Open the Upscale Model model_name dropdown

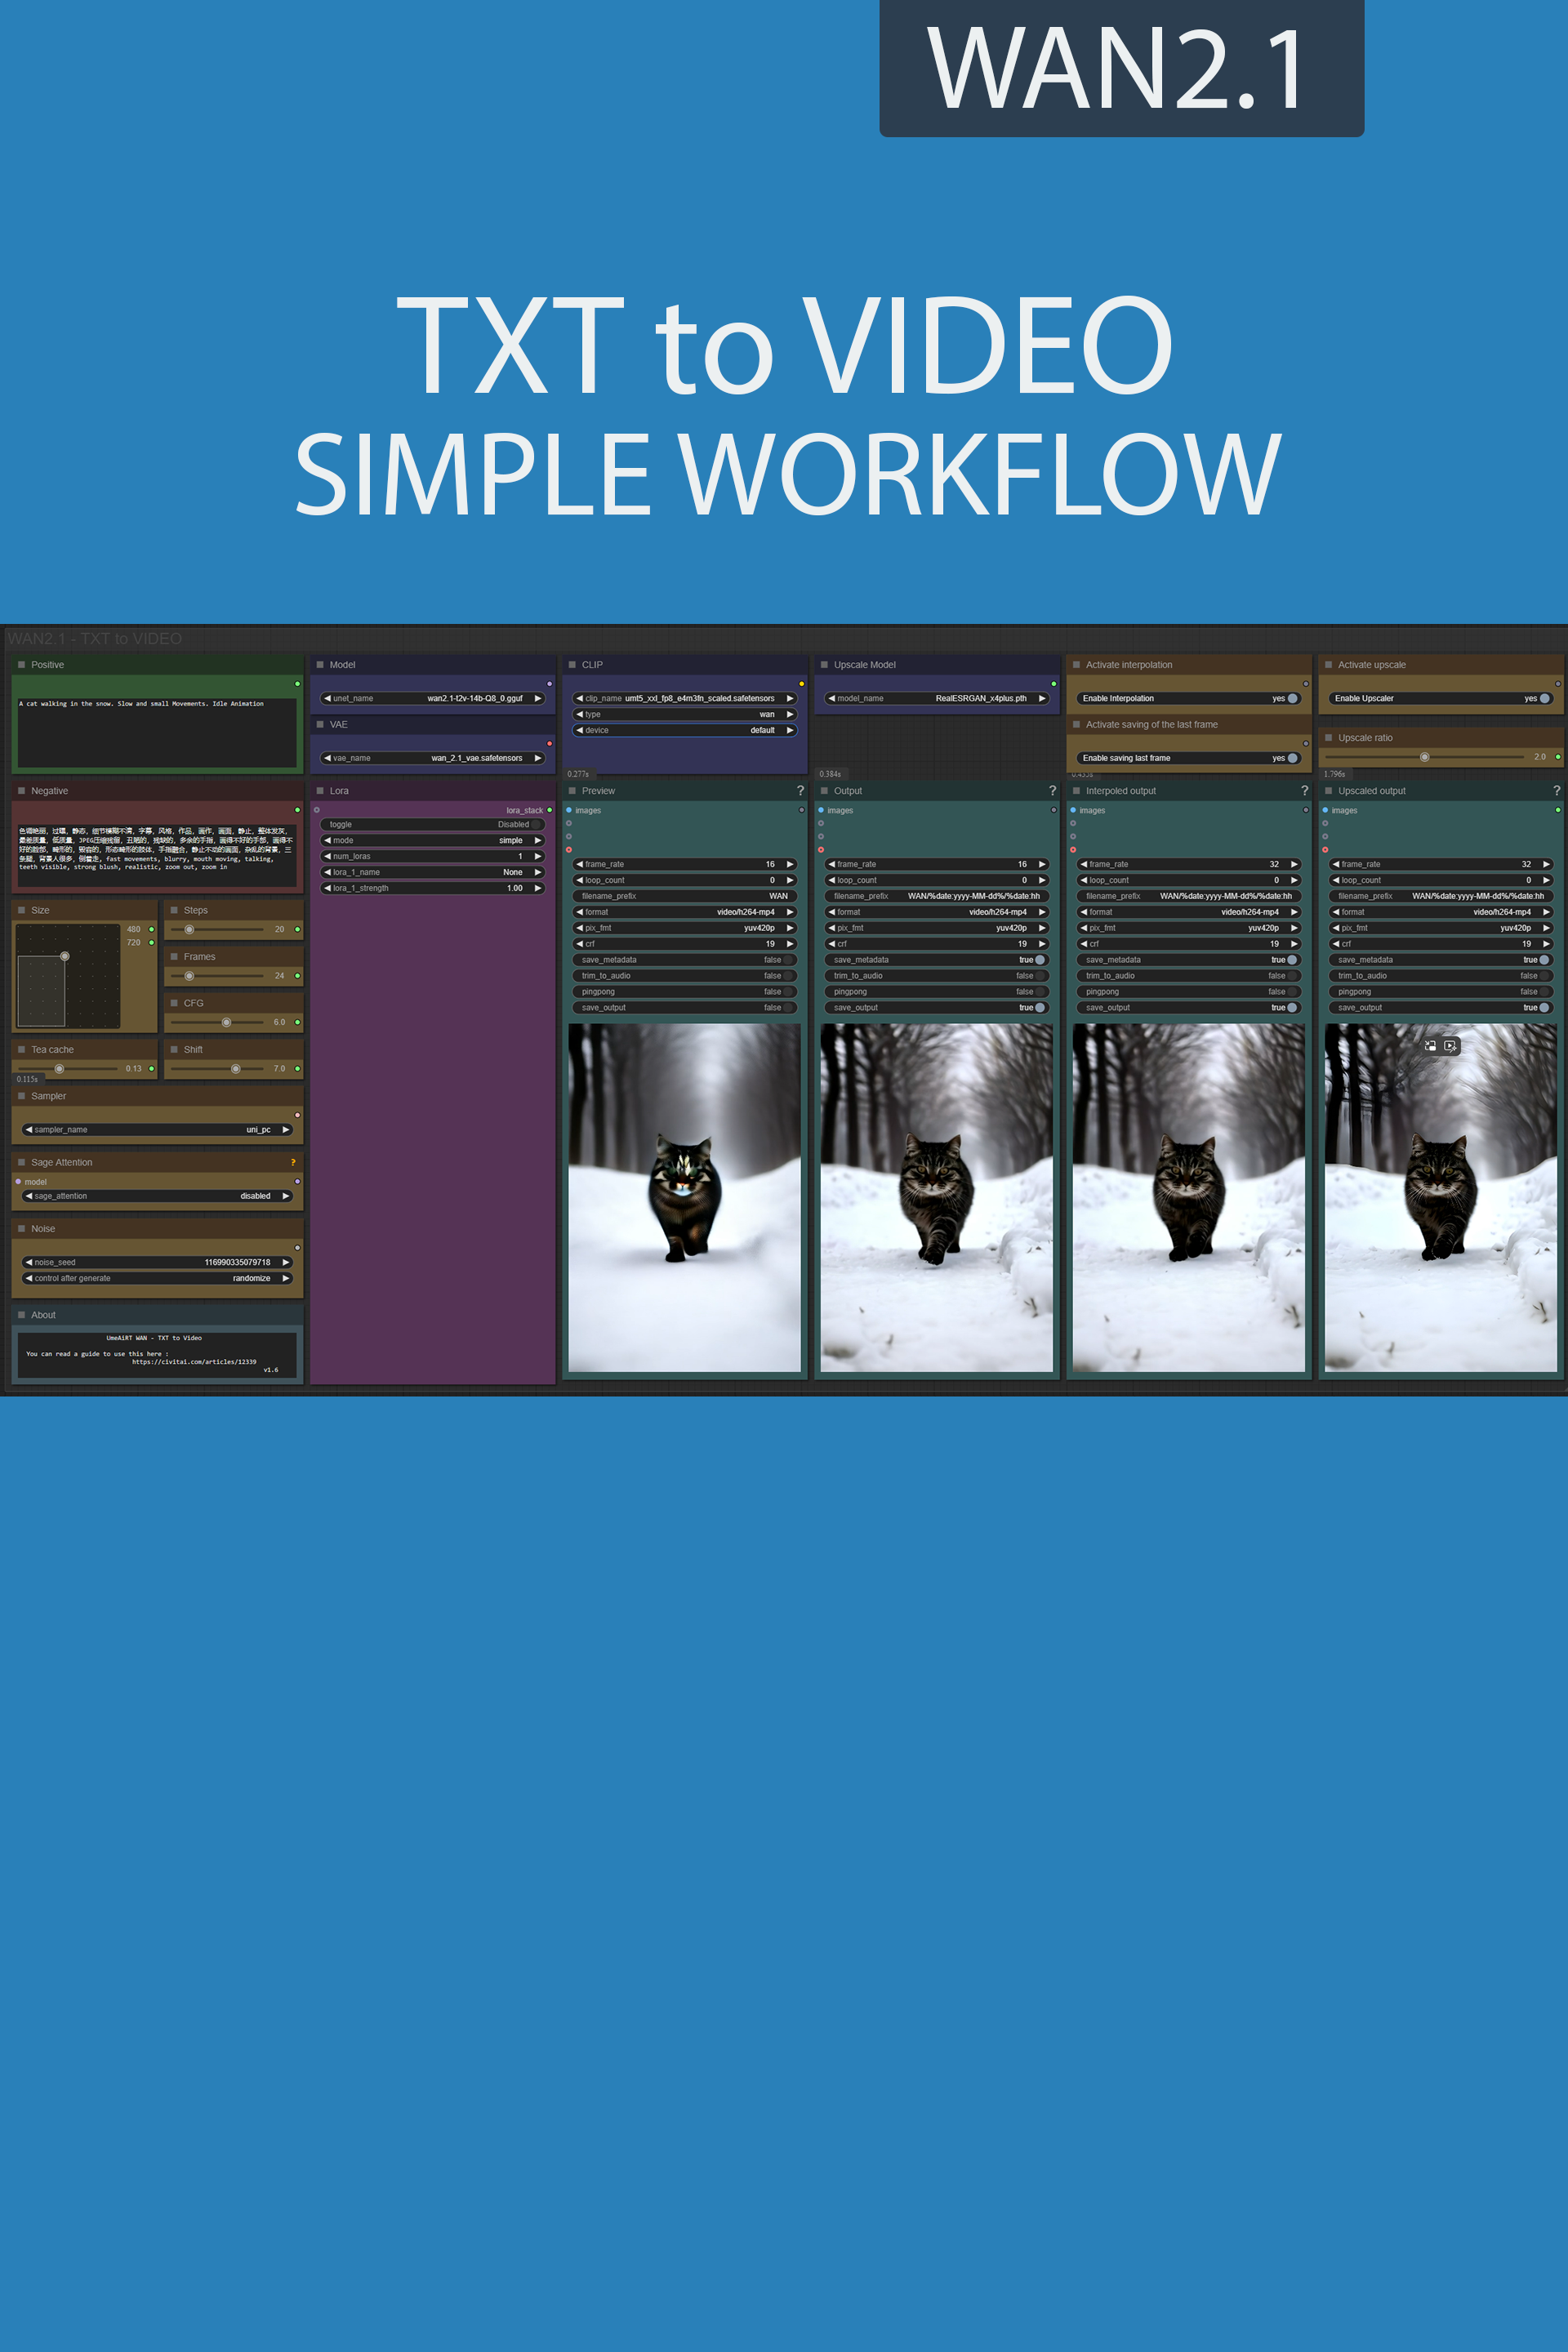[x=937, y=699]
